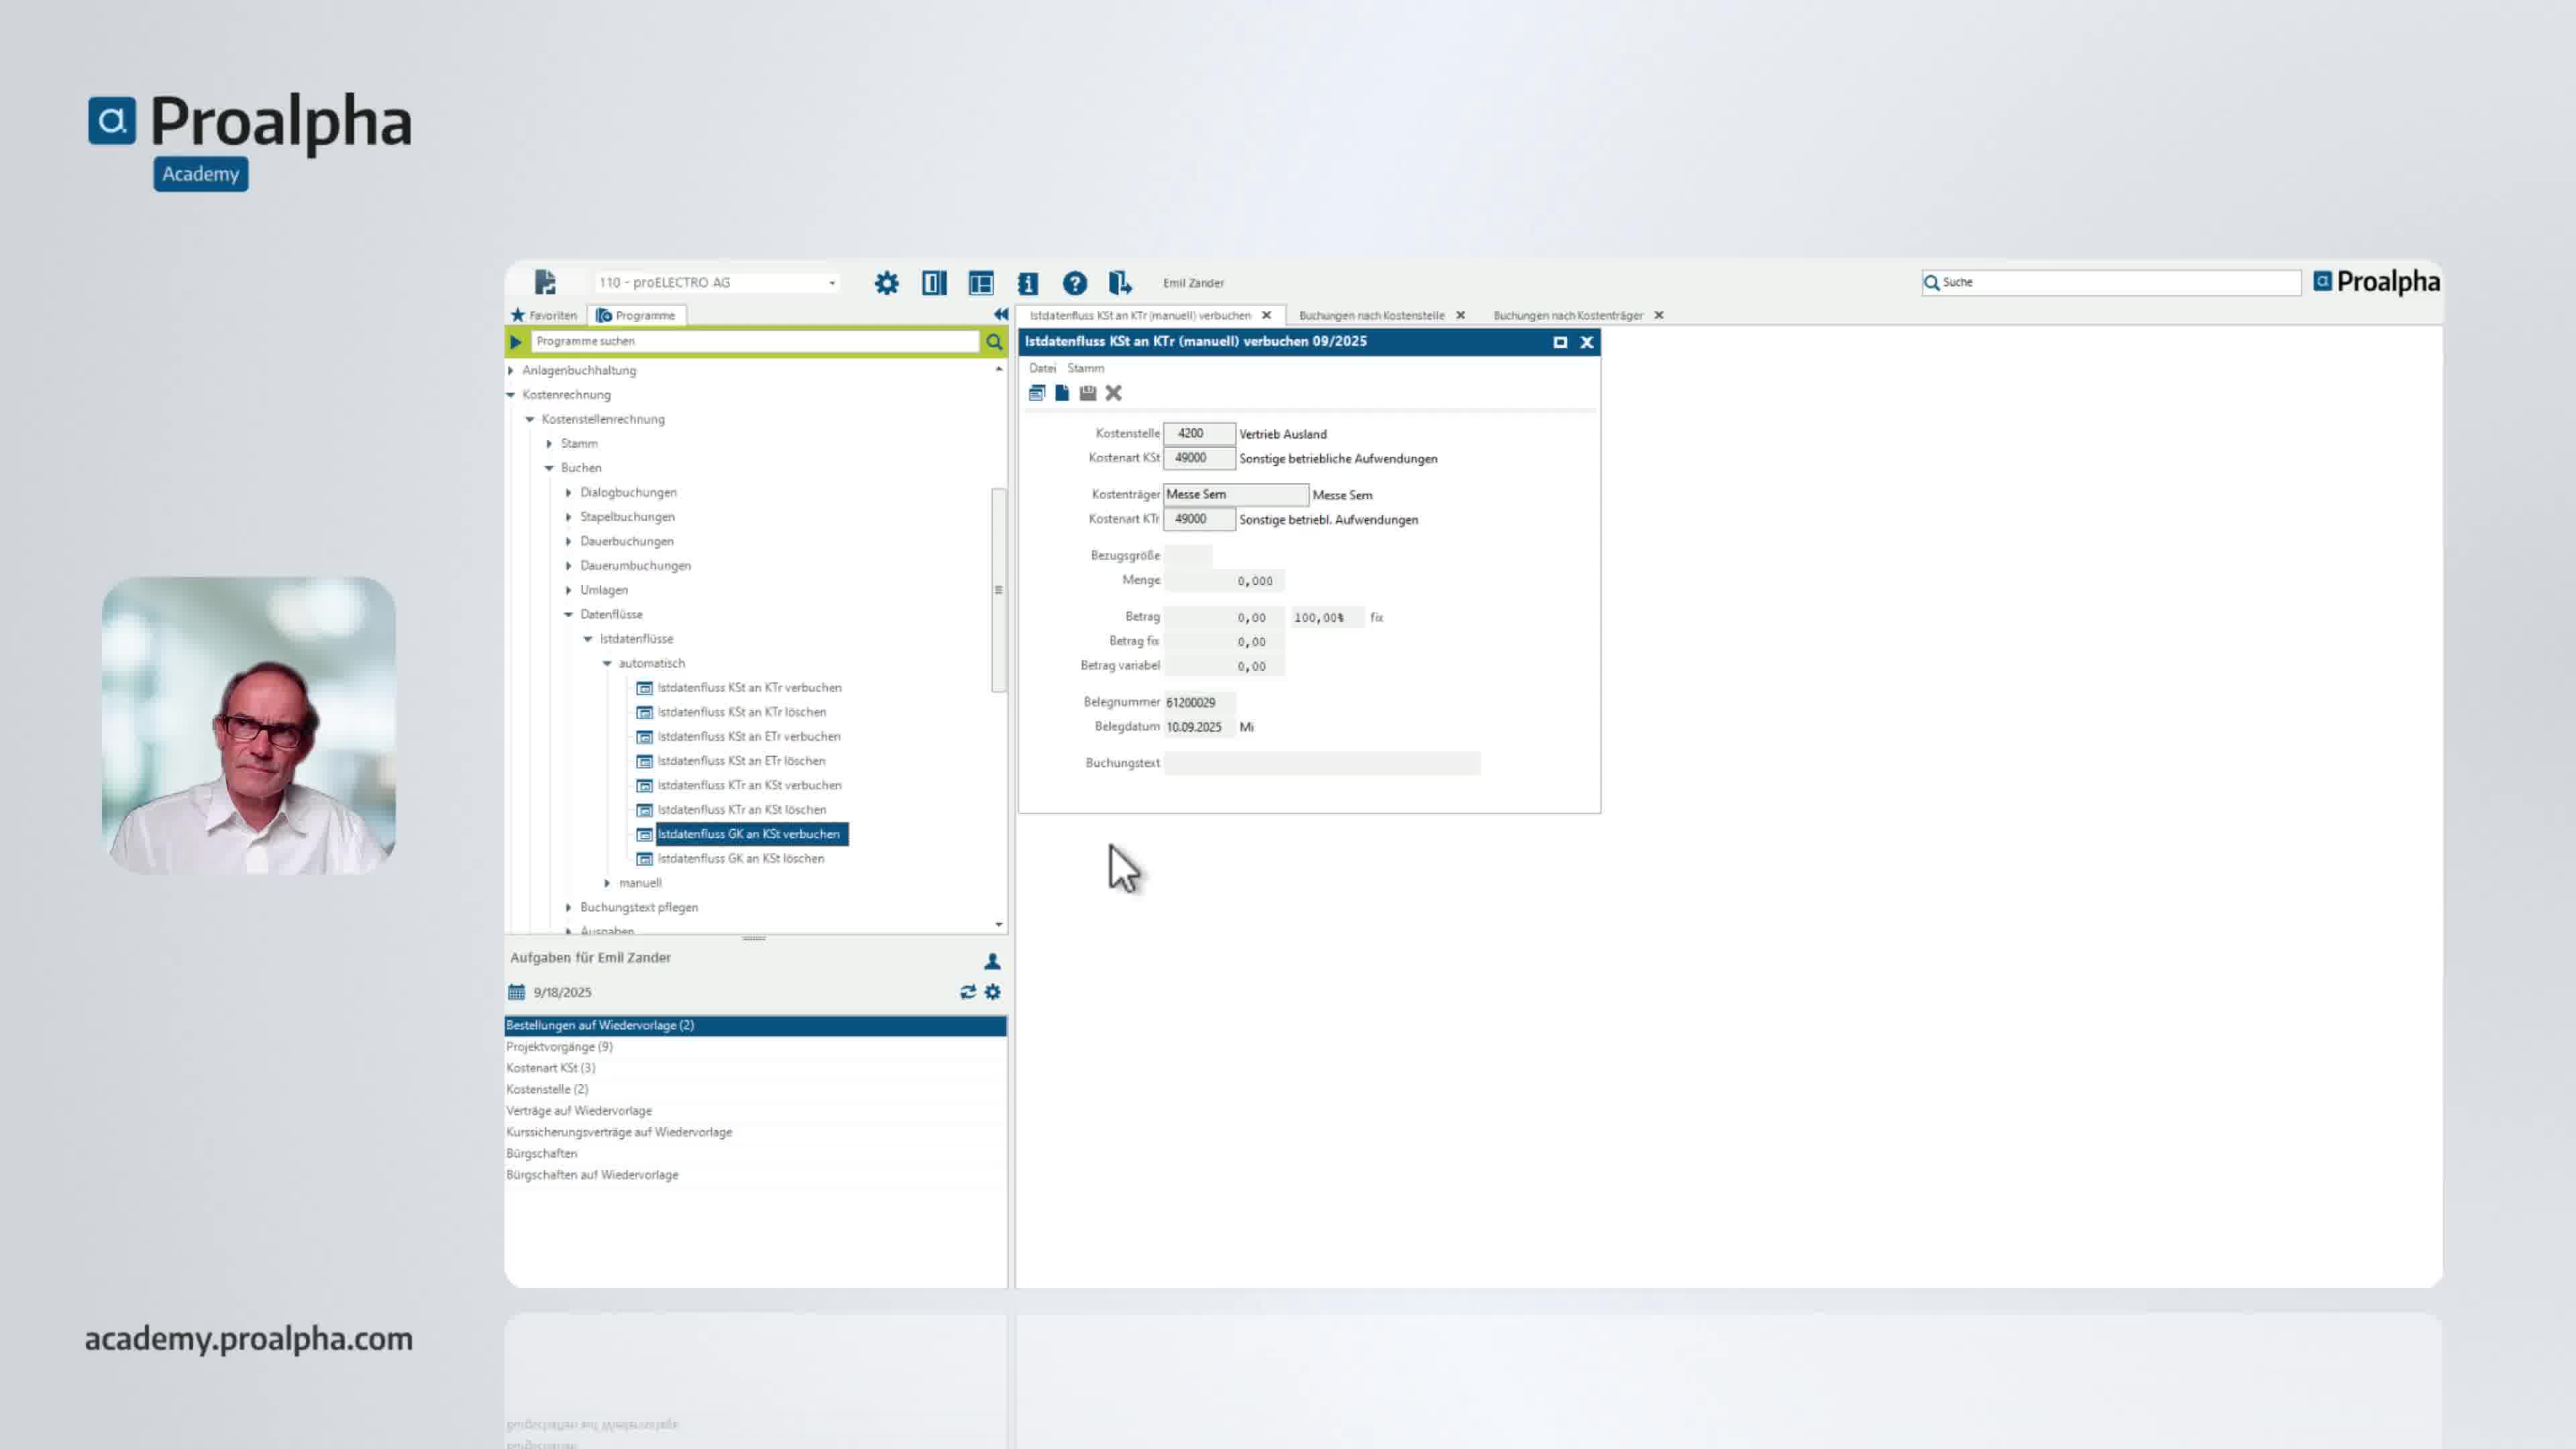Image resolution: width=2576 pixels, height=1449 pixels.
Task: Click the delete X icon in form toolbar
Action: [x=1113, y=393]
